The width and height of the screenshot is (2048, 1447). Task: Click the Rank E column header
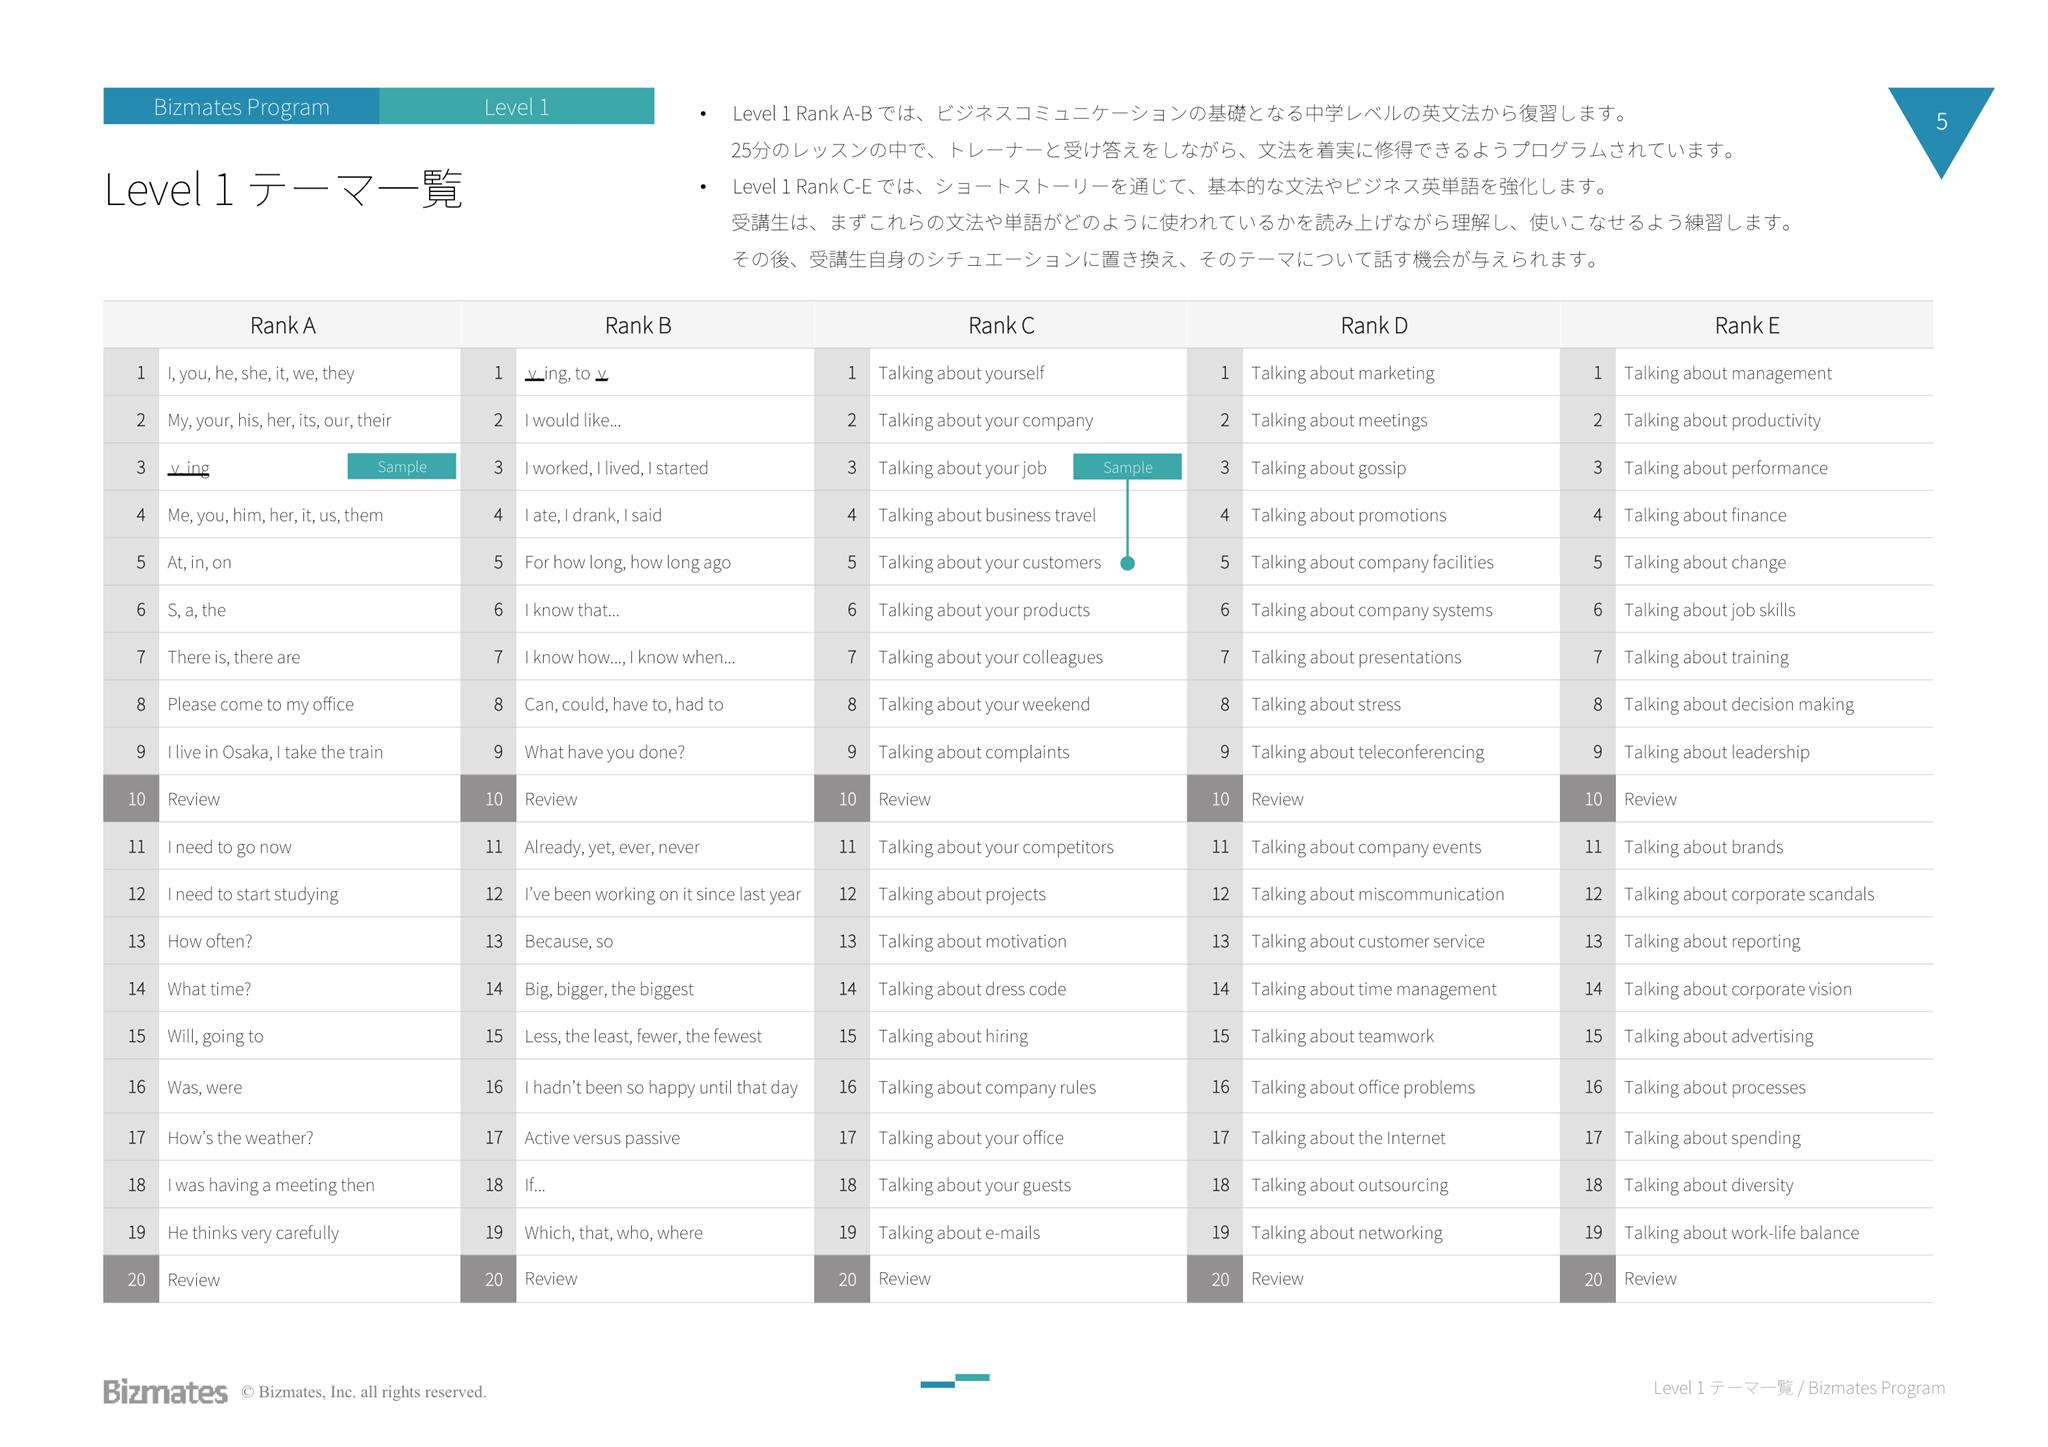point(1746,325)
